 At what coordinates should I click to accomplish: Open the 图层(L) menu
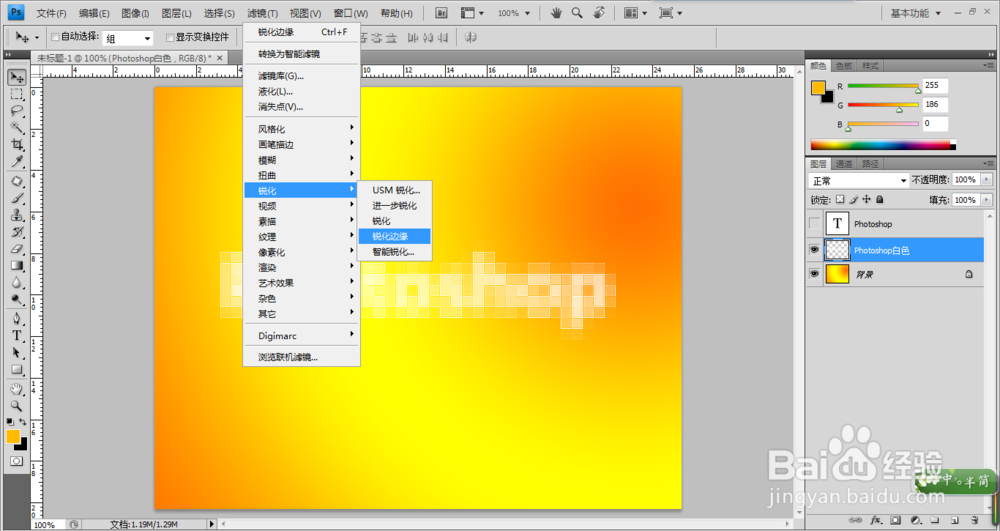point(177,13)
